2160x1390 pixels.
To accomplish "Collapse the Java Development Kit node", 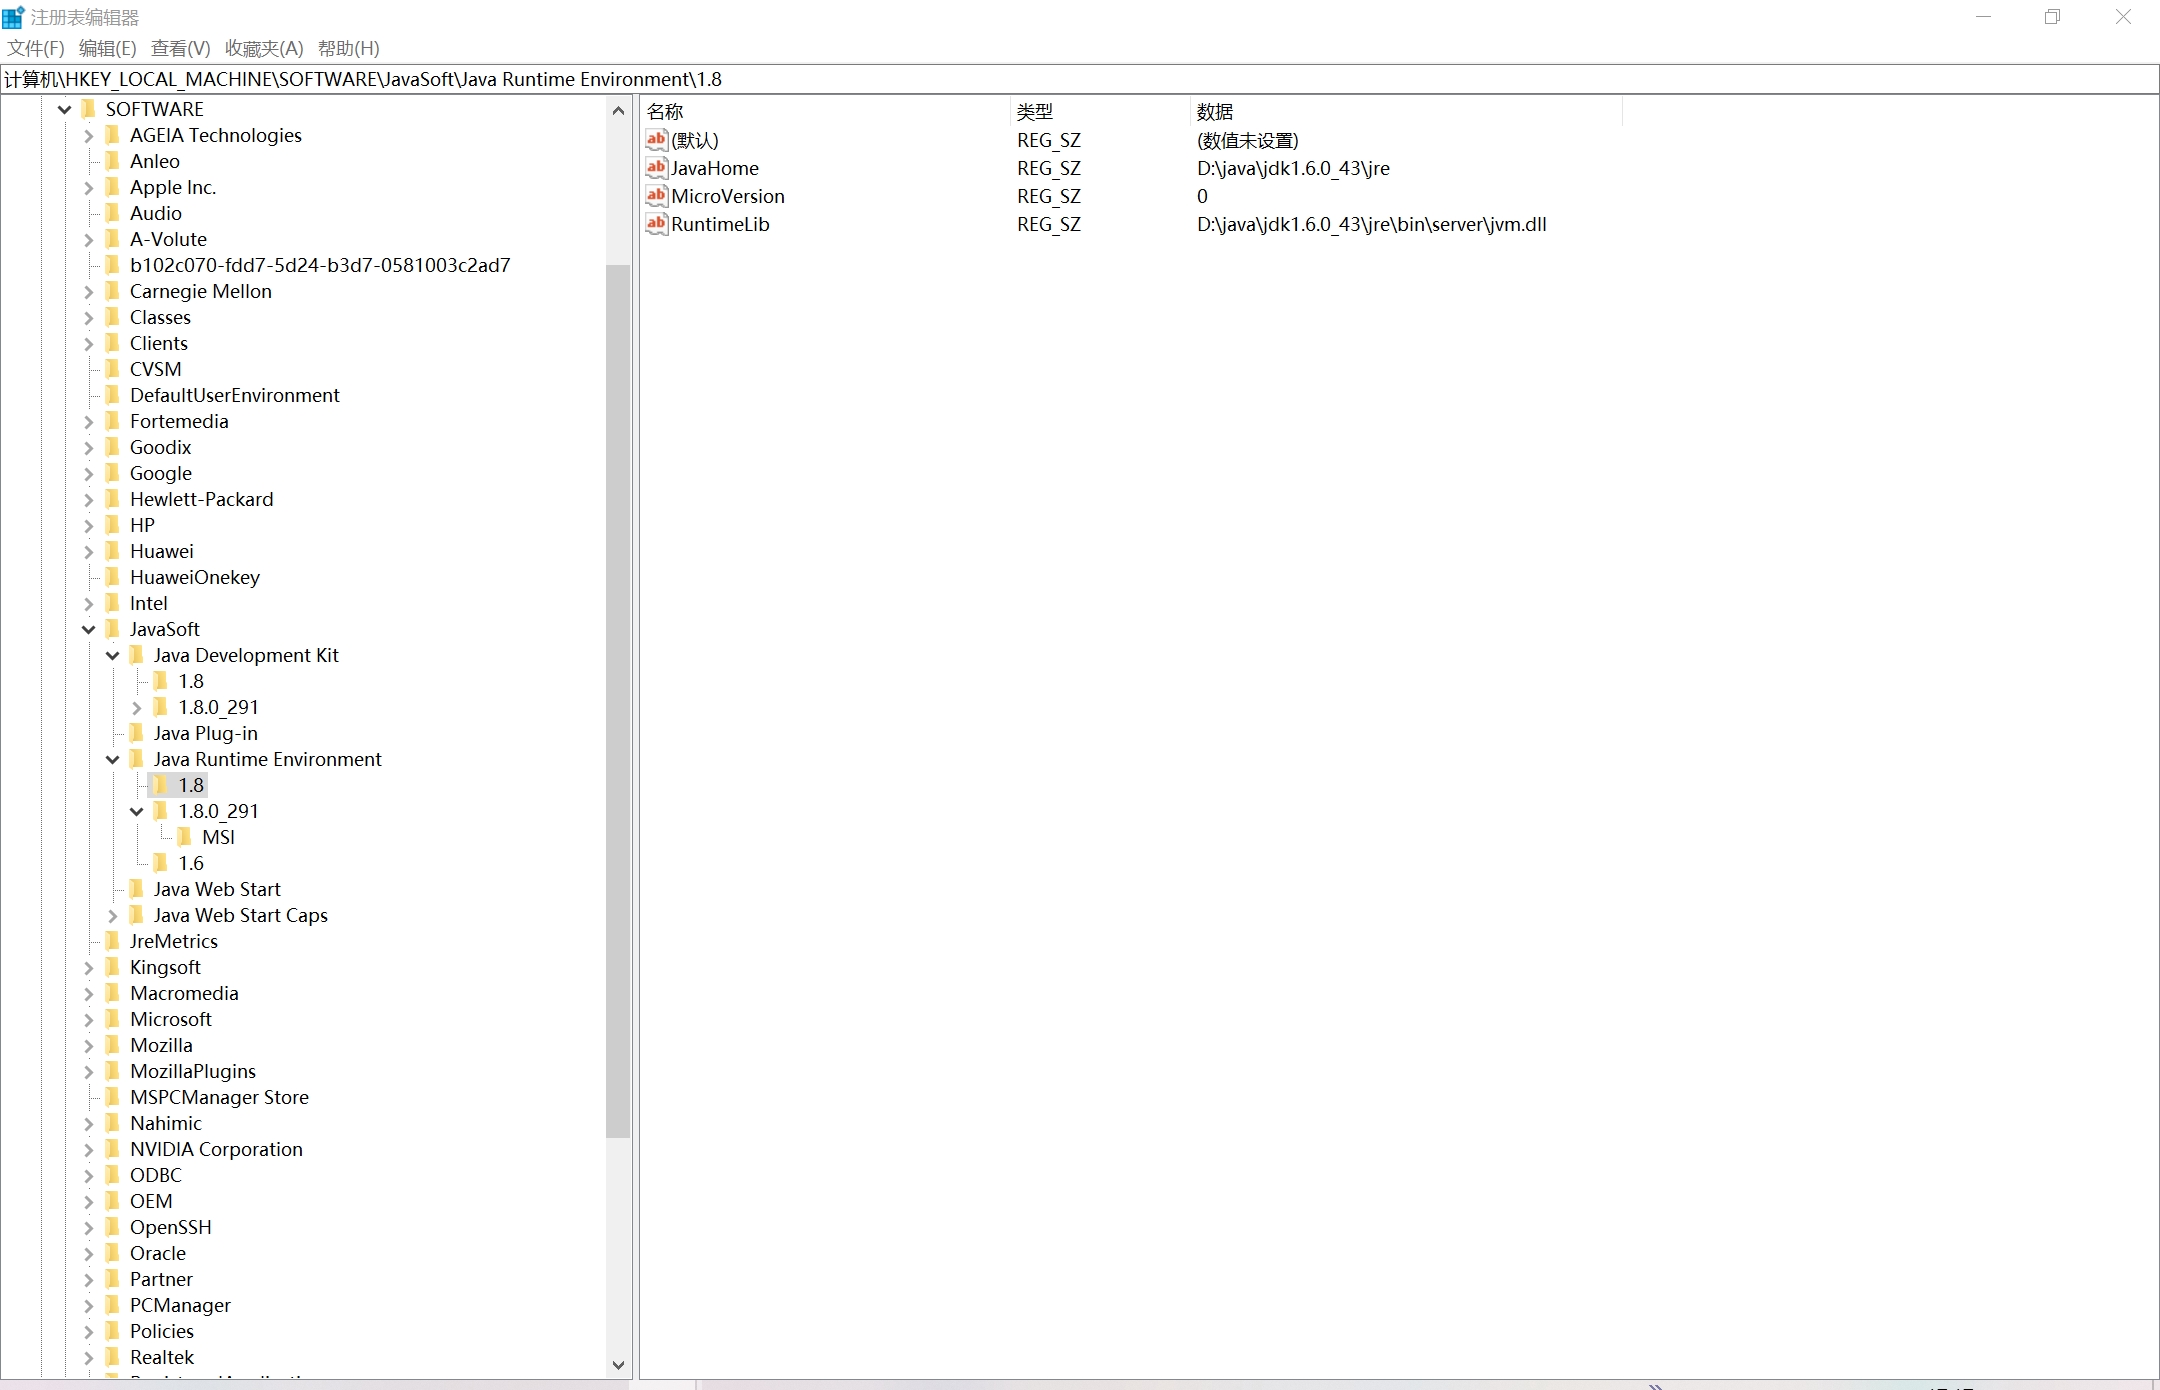I will pos(112,655).
